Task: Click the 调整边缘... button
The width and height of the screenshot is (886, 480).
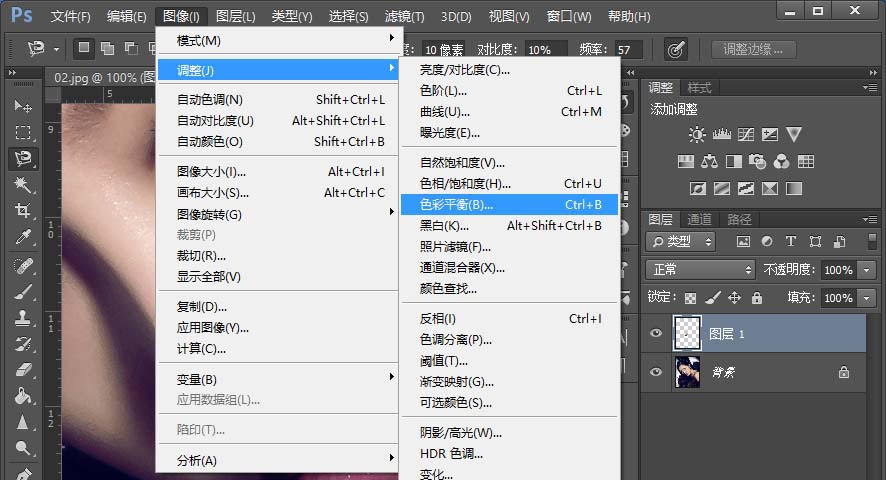Action: coord(753,49)
